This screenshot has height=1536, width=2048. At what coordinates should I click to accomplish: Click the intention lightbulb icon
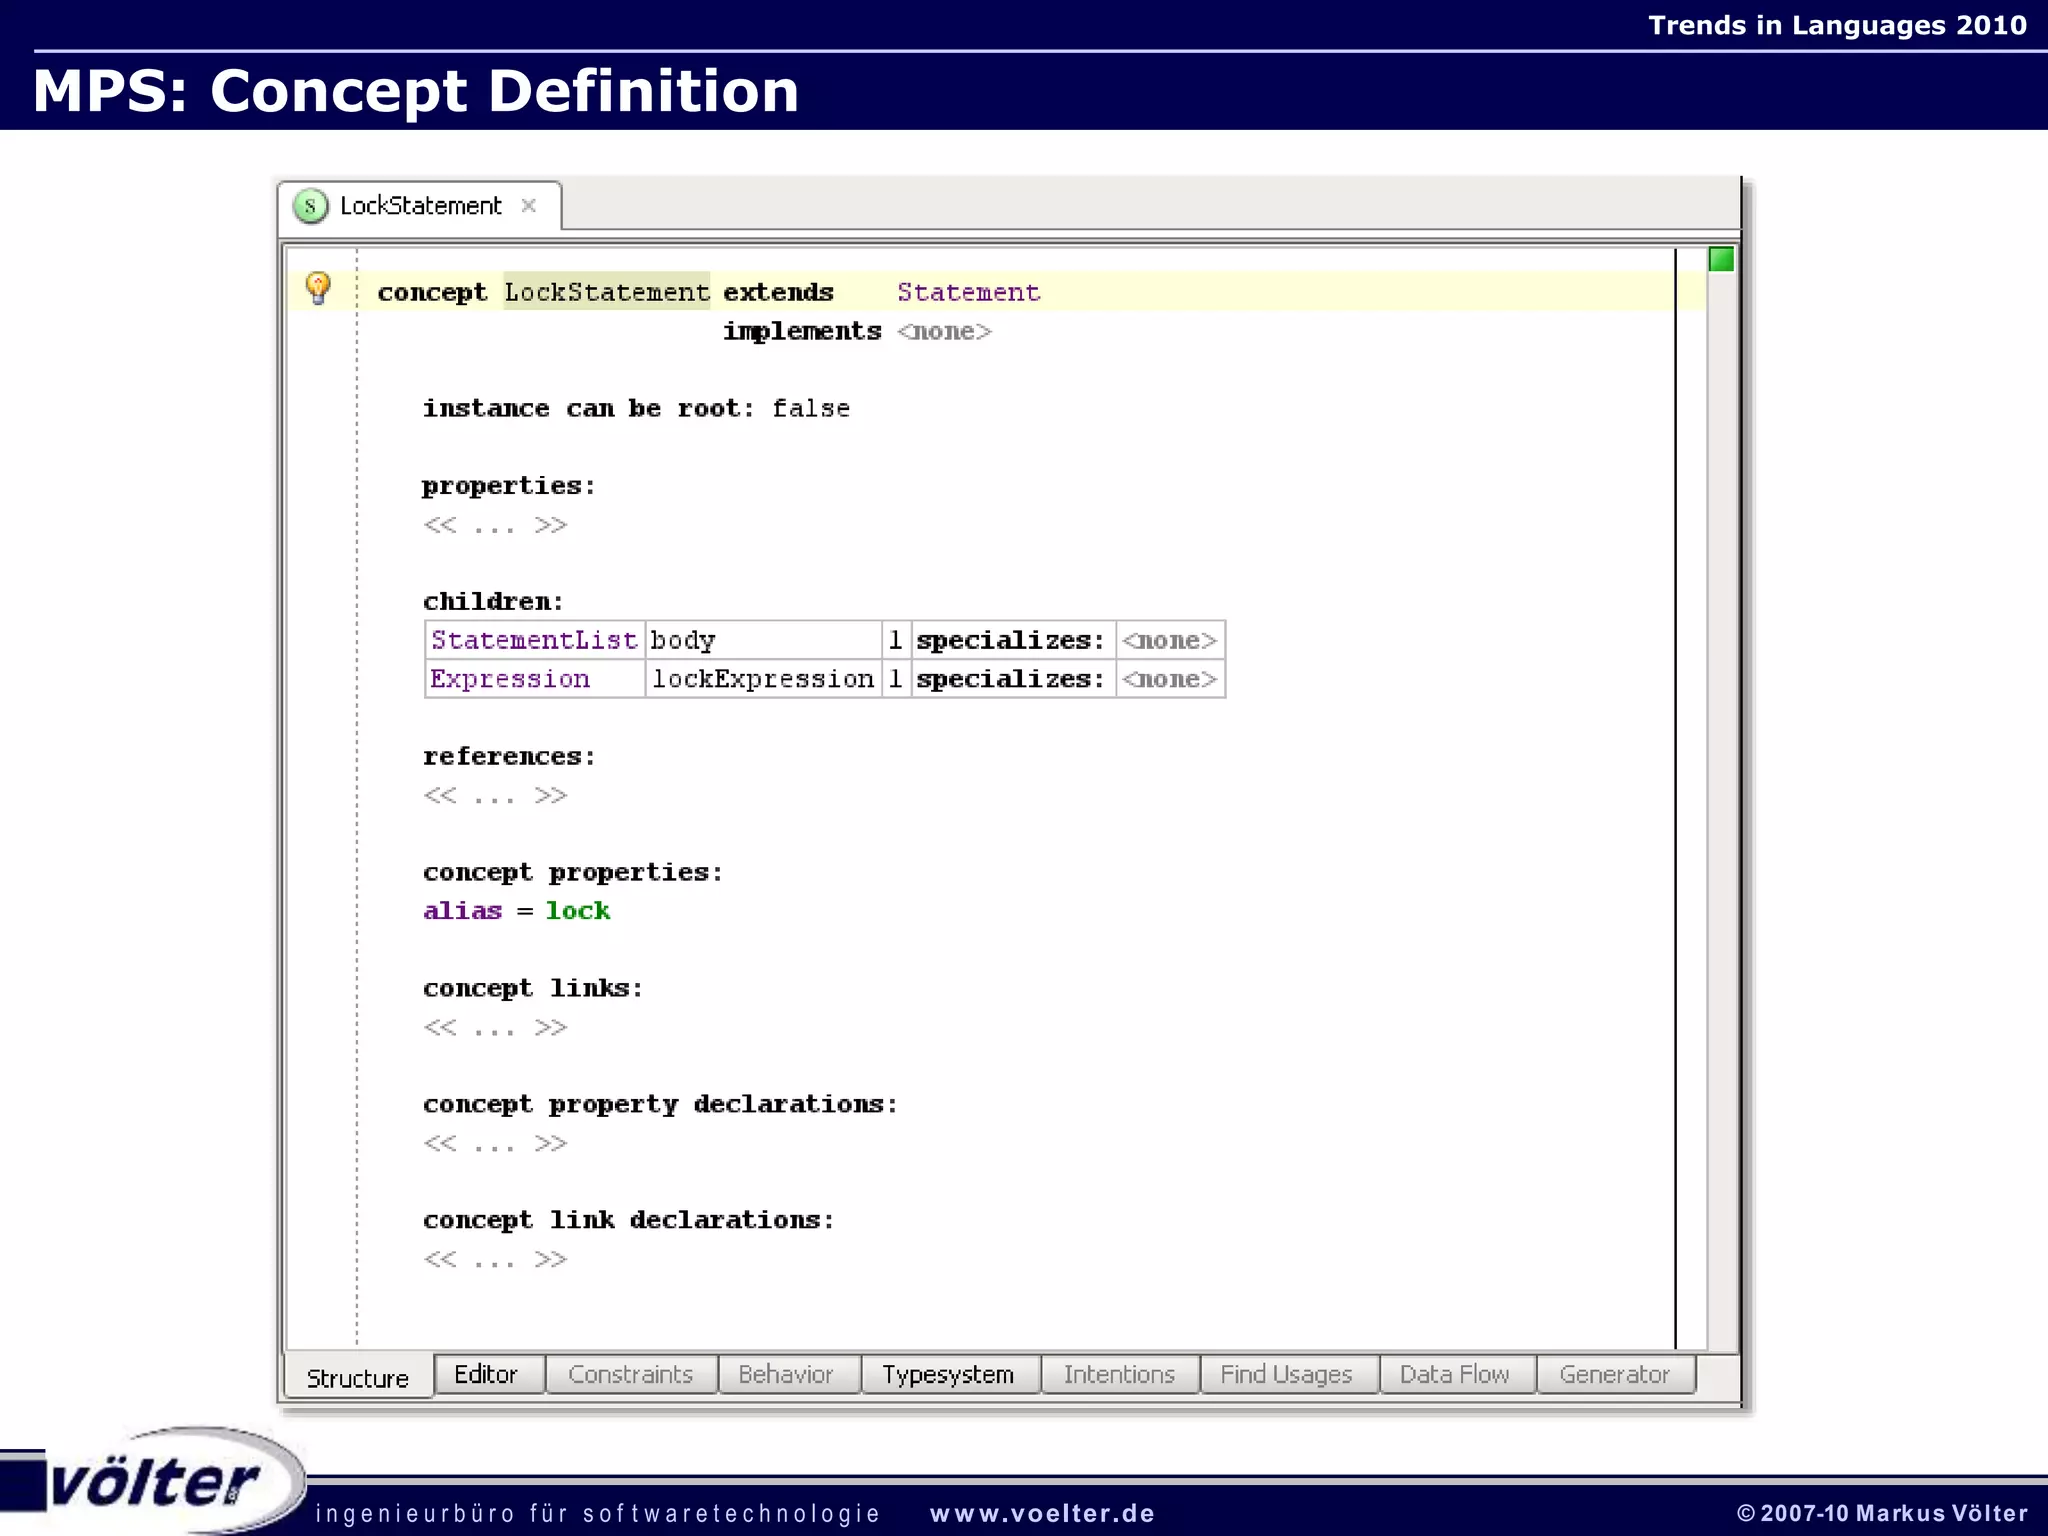tap(318, 288)
